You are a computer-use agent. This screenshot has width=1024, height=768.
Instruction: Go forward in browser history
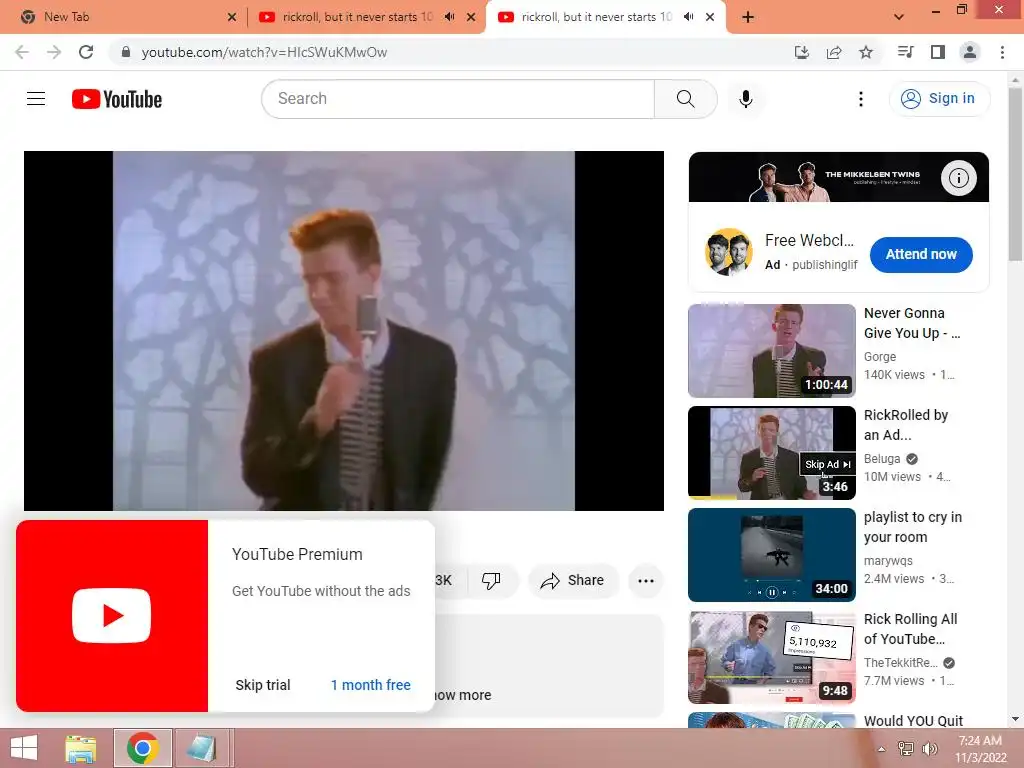54,52
